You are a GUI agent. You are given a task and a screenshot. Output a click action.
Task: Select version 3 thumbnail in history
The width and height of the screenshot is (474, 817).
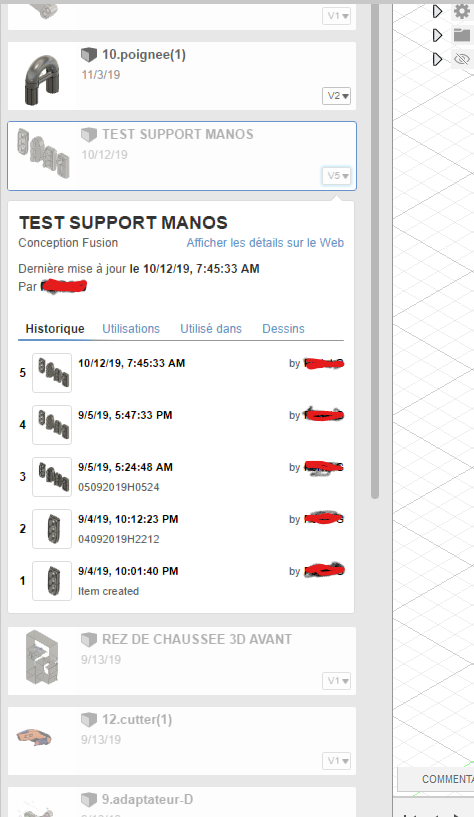tap(52, 477)
